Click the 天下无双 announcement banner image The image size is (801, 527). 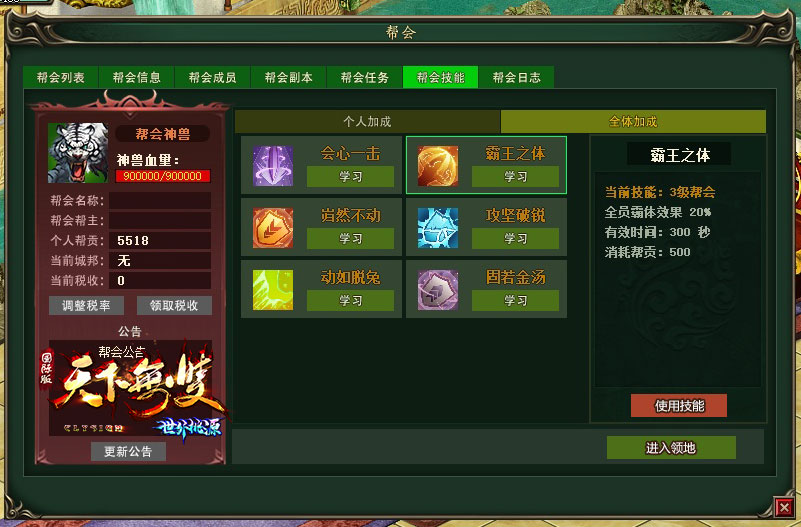pos(130,388)
